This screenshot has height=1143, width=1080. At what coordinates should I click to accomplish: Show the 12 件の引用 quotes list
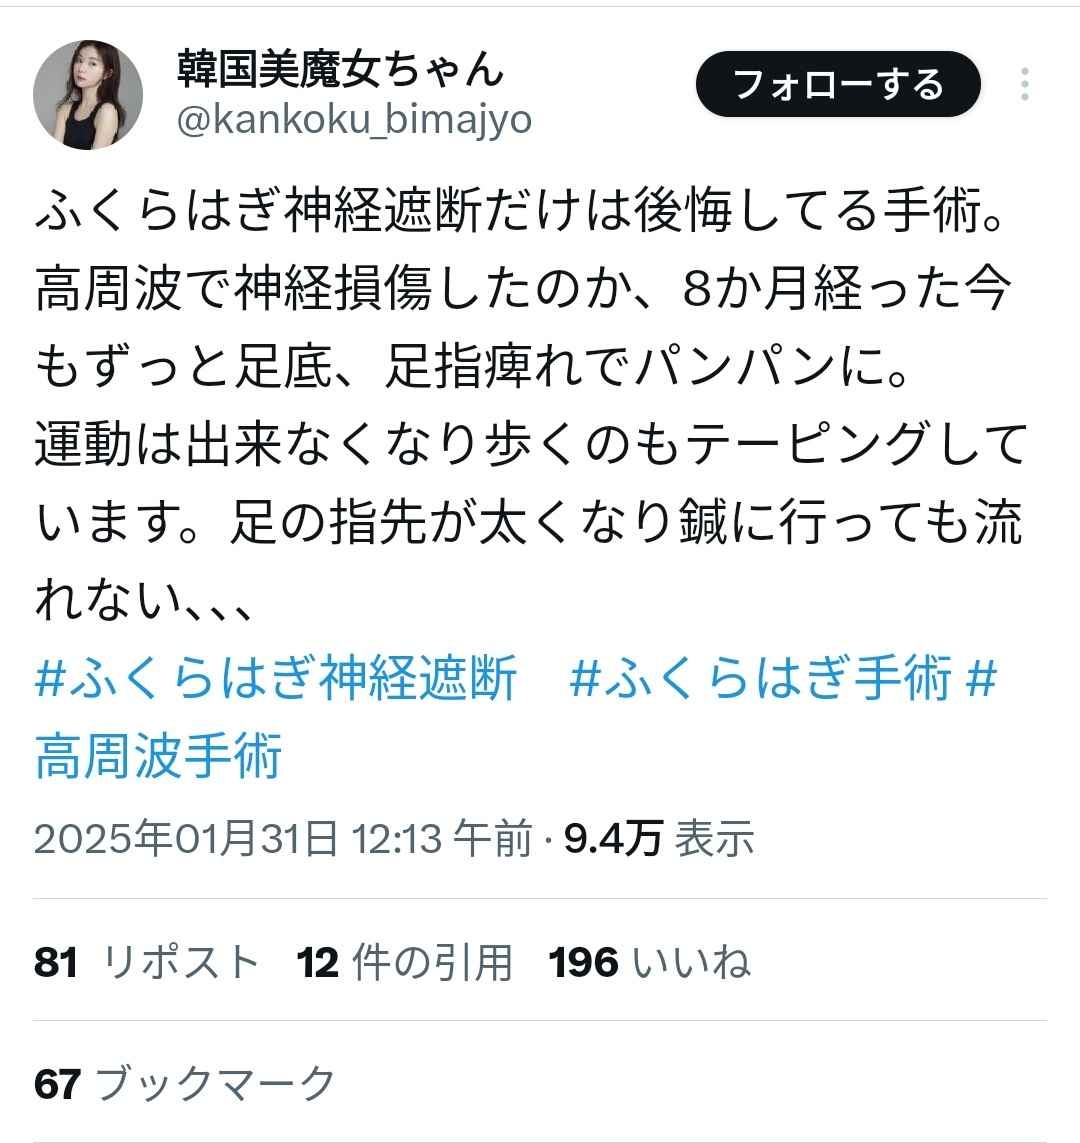click(x=404, y=961)
